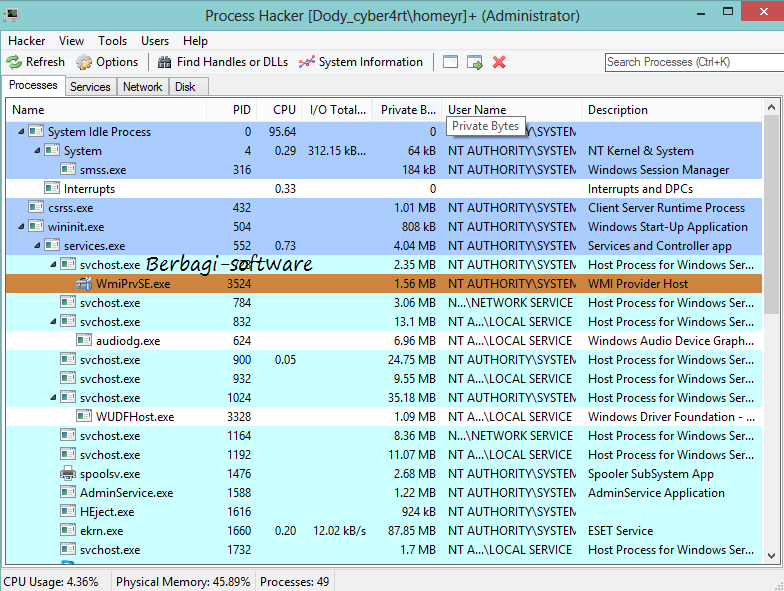
Task: Click the csrss.exe process icon
Action: (36, 208)
